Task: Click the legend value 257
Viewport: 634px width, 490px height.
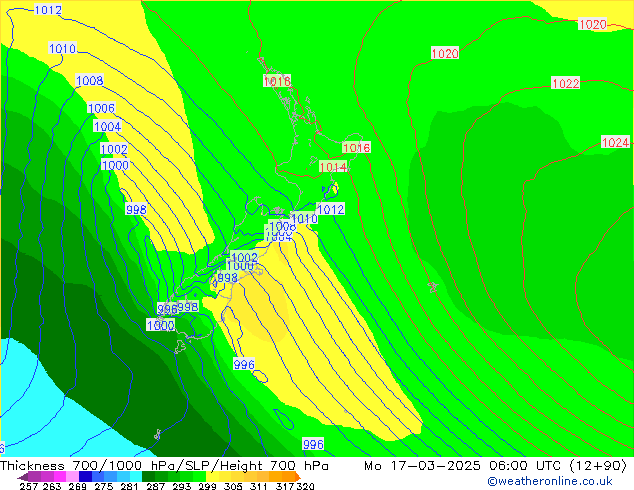Action: pyautogui.click(x=29, y=486)
